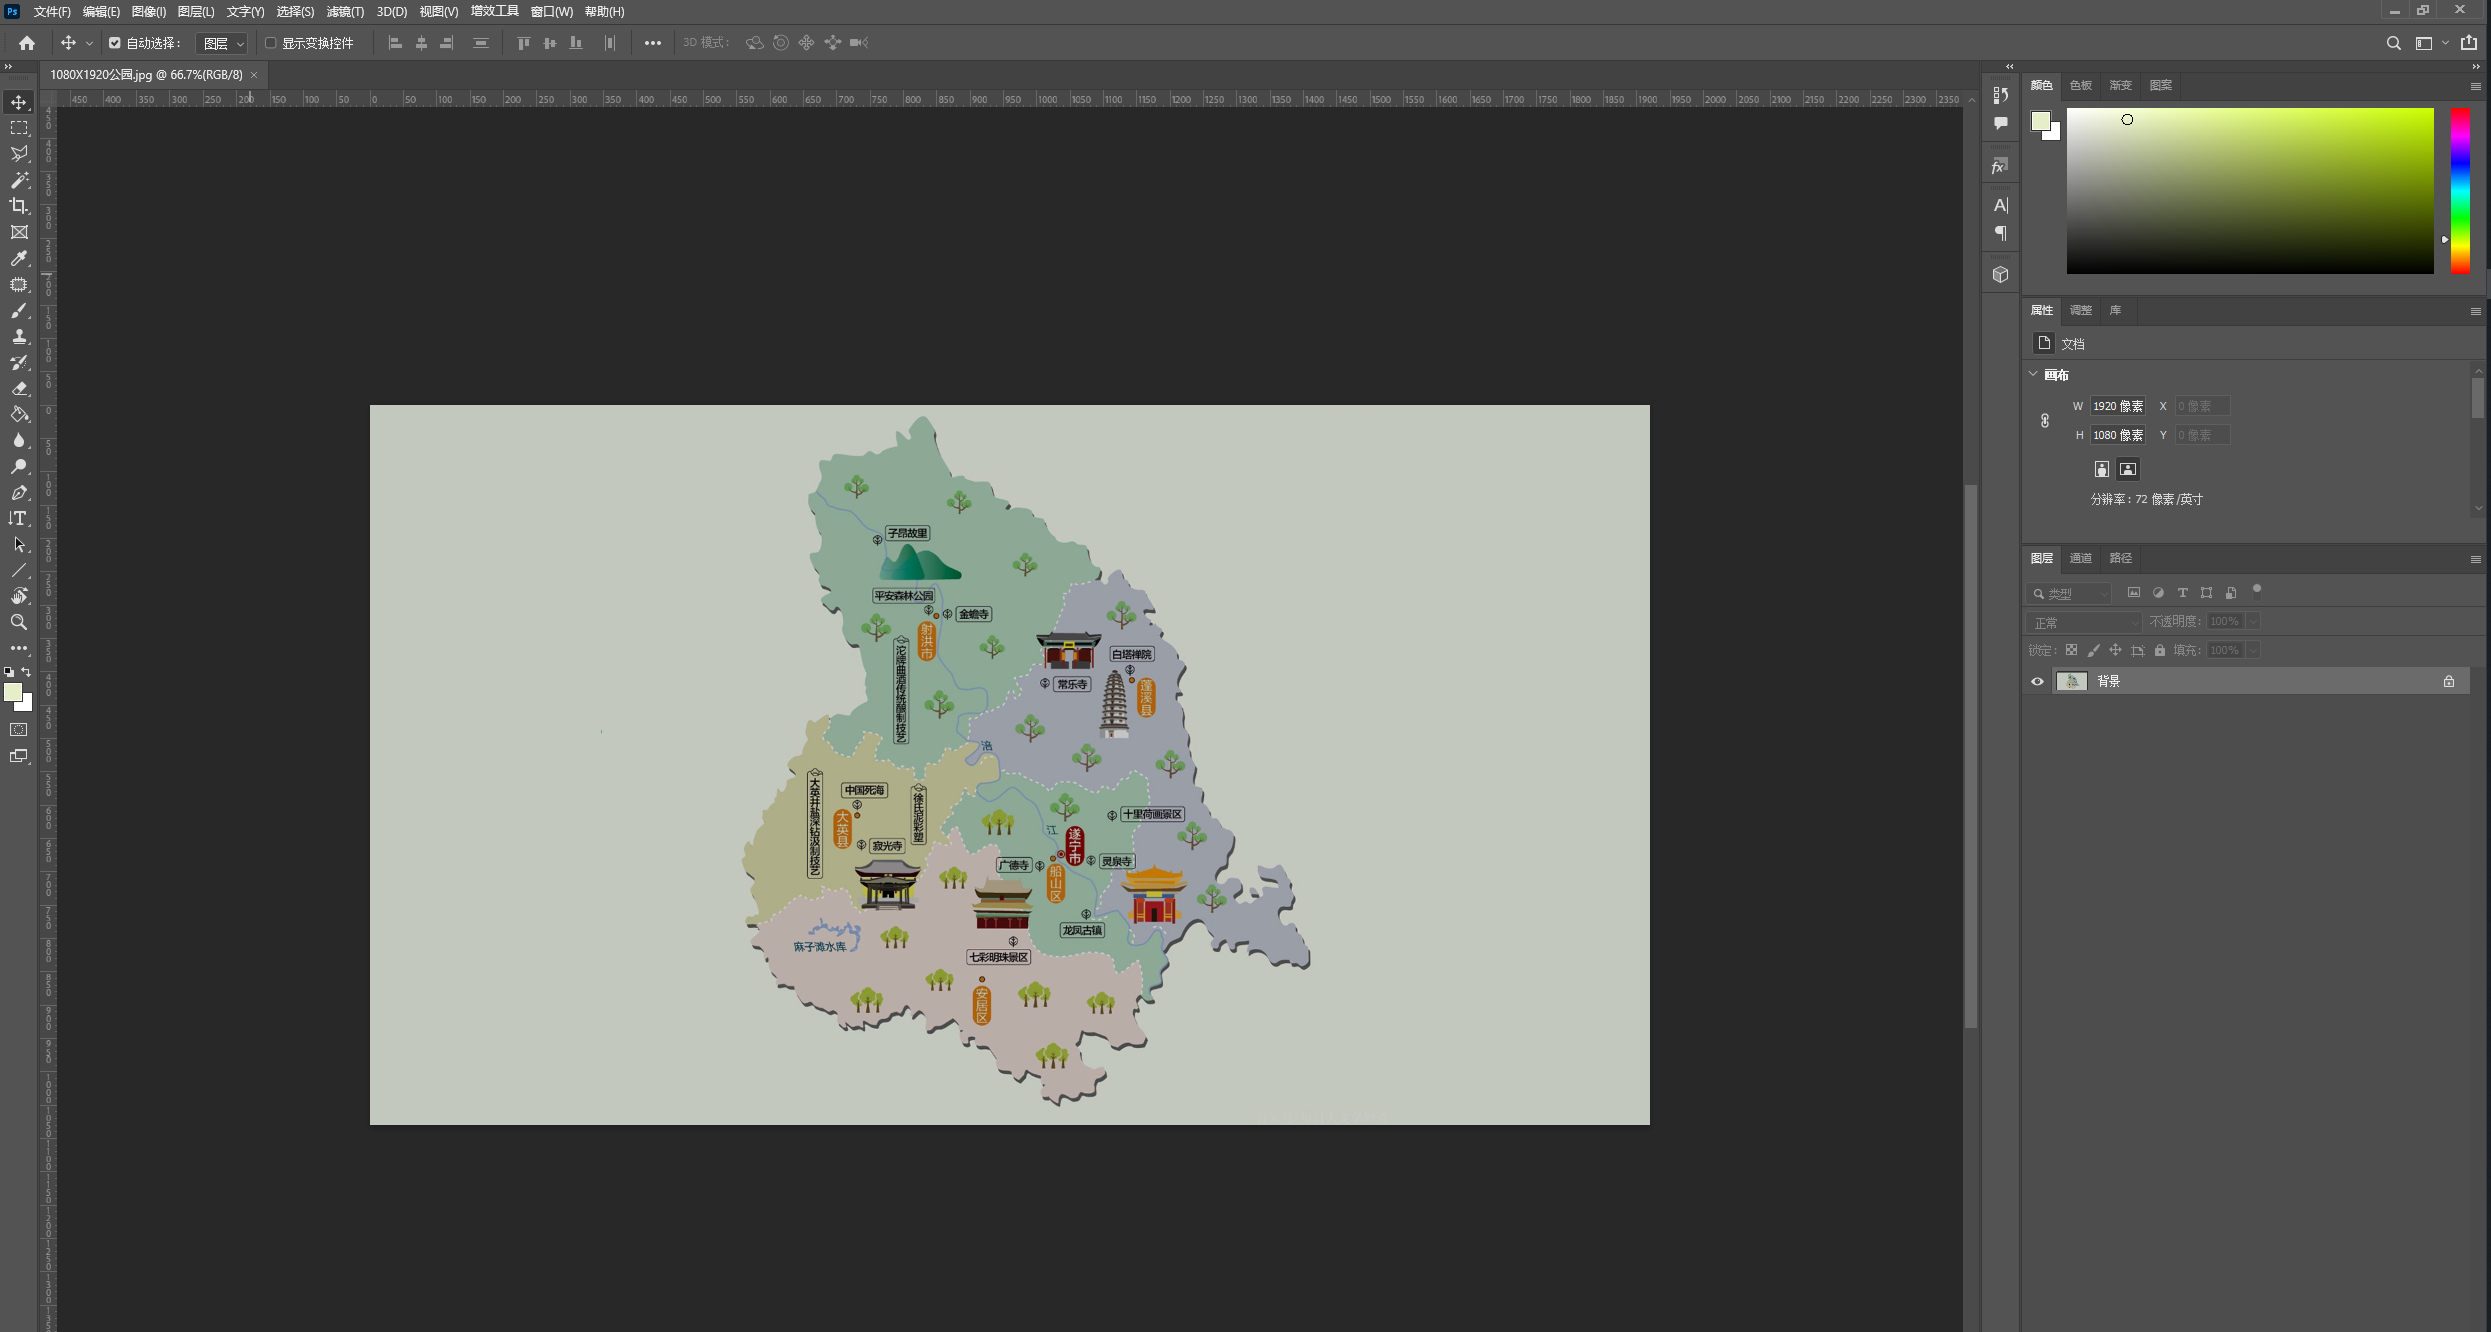Click the canvas width W field
The image size is (2491, 1332).
tap(2117, 406)
